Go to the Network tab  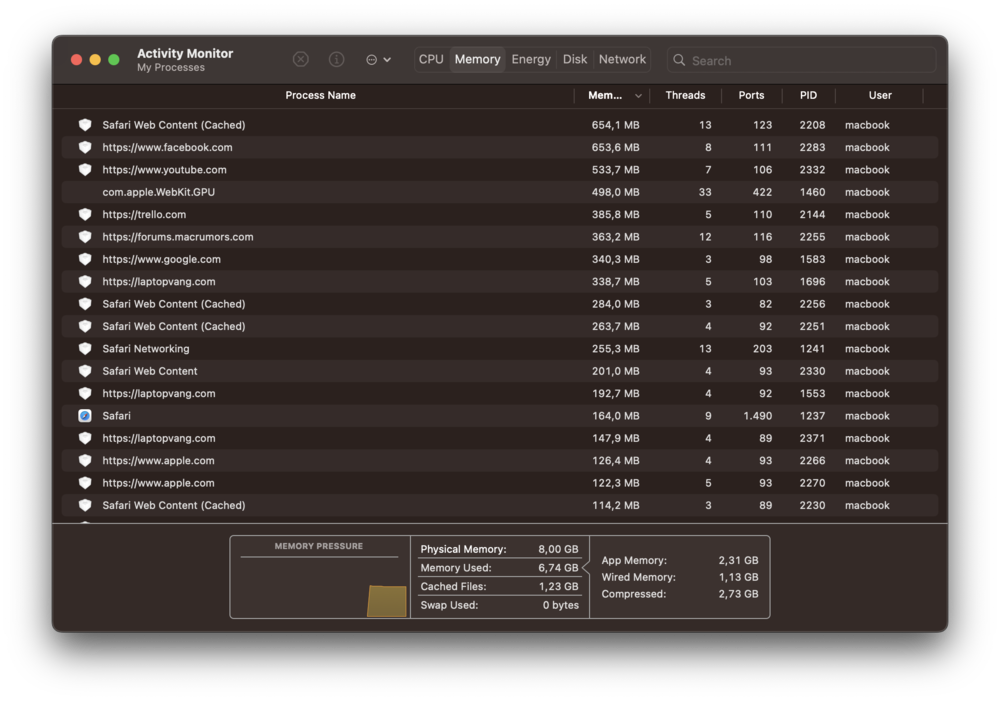pos(622,59)
